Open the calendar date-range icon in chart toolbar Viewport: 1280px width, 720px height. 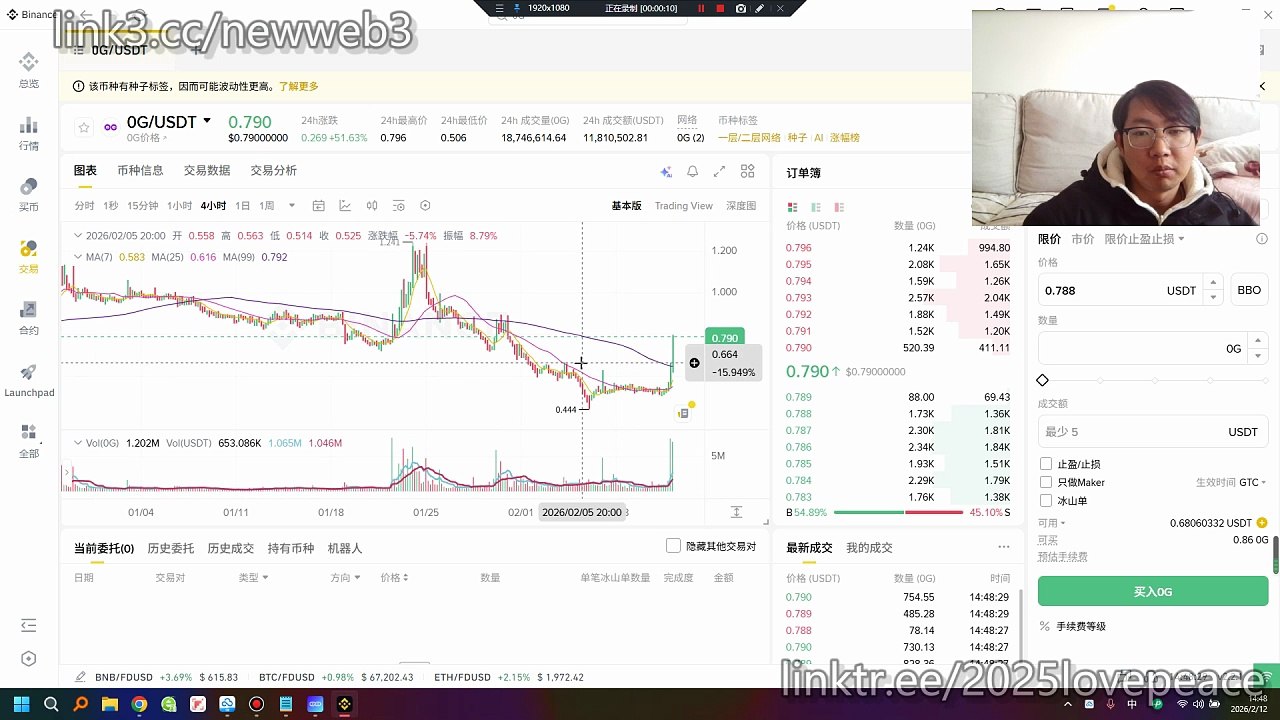318,206
